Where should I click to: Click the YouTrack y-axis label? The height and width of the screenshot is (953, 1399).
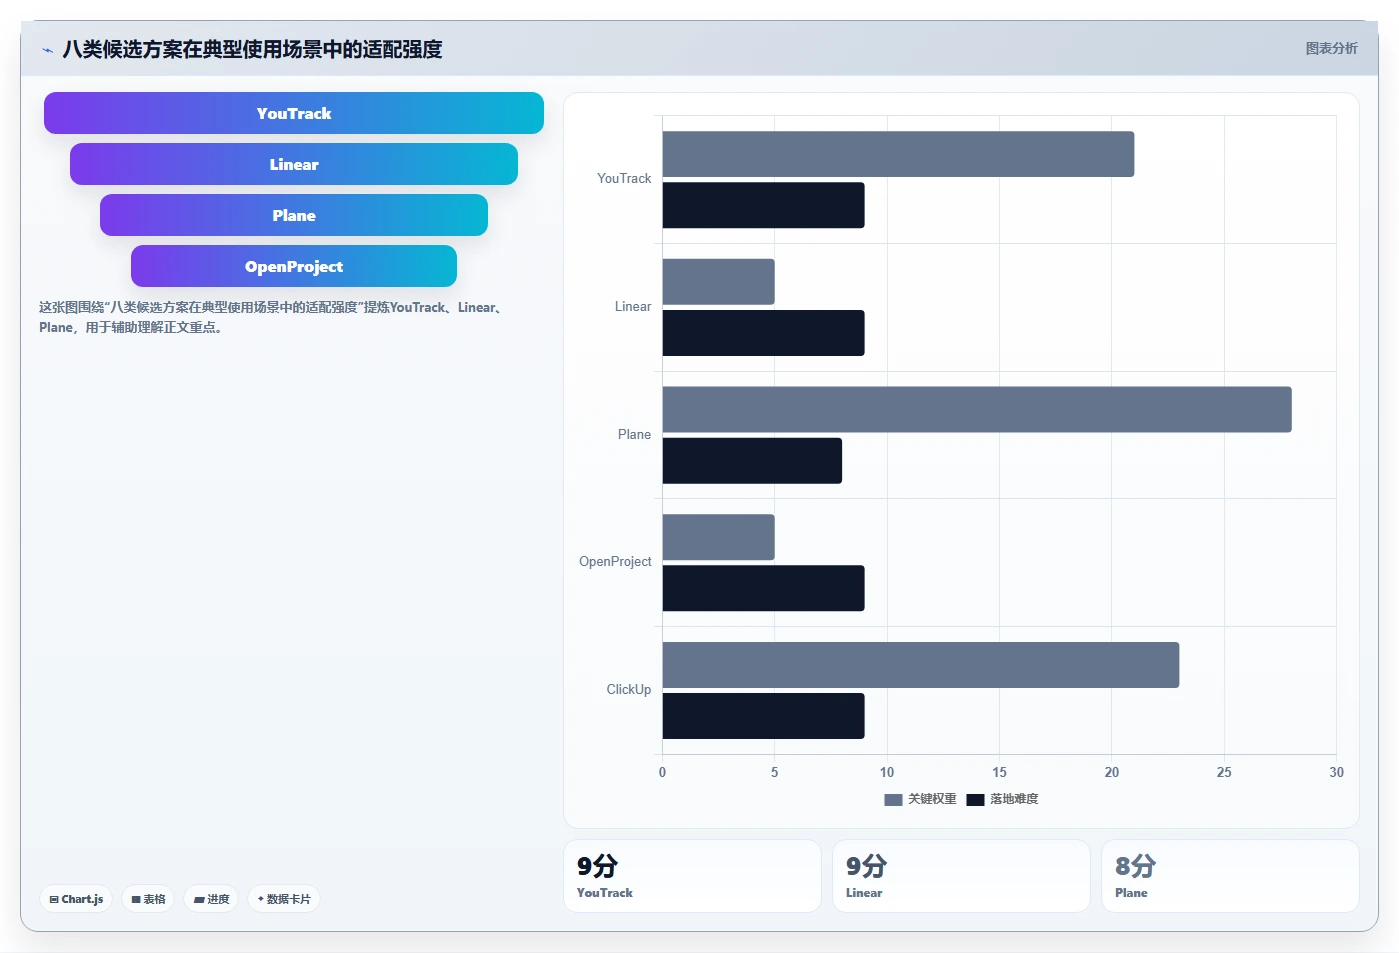(624, 178)
